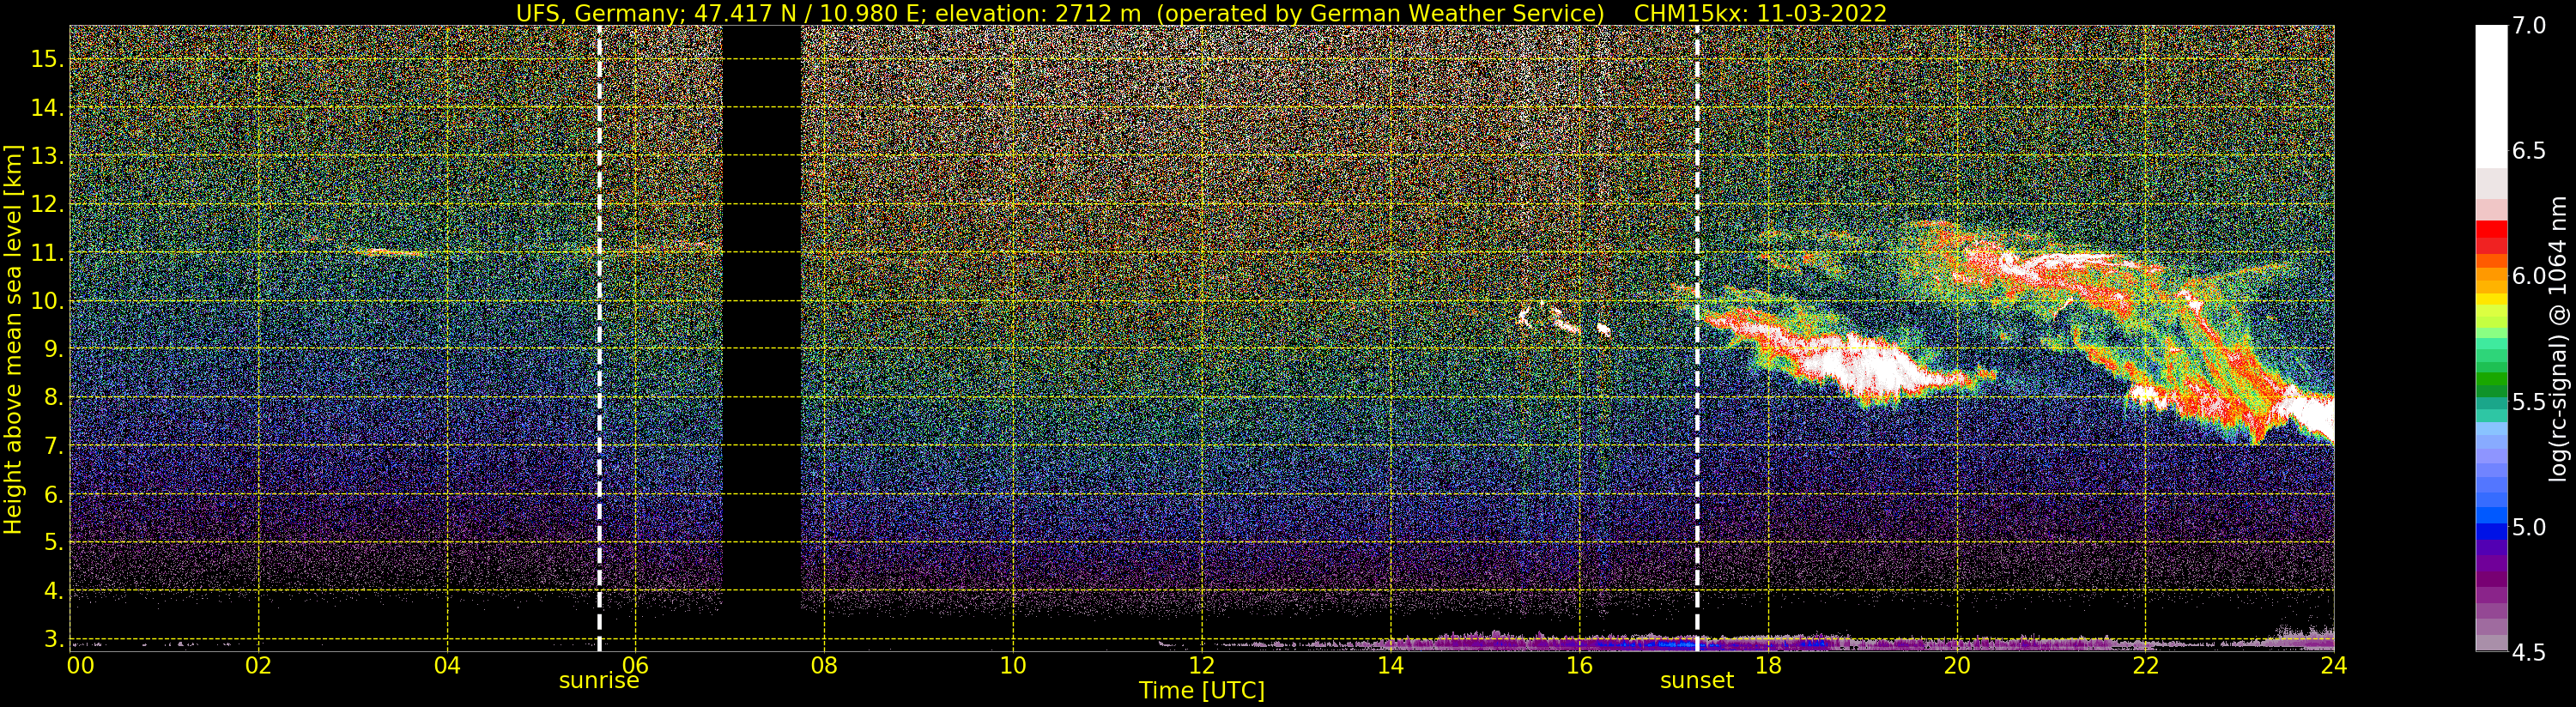Click the time axis tick '00'
2576x707 pixels.
point(81,666)
